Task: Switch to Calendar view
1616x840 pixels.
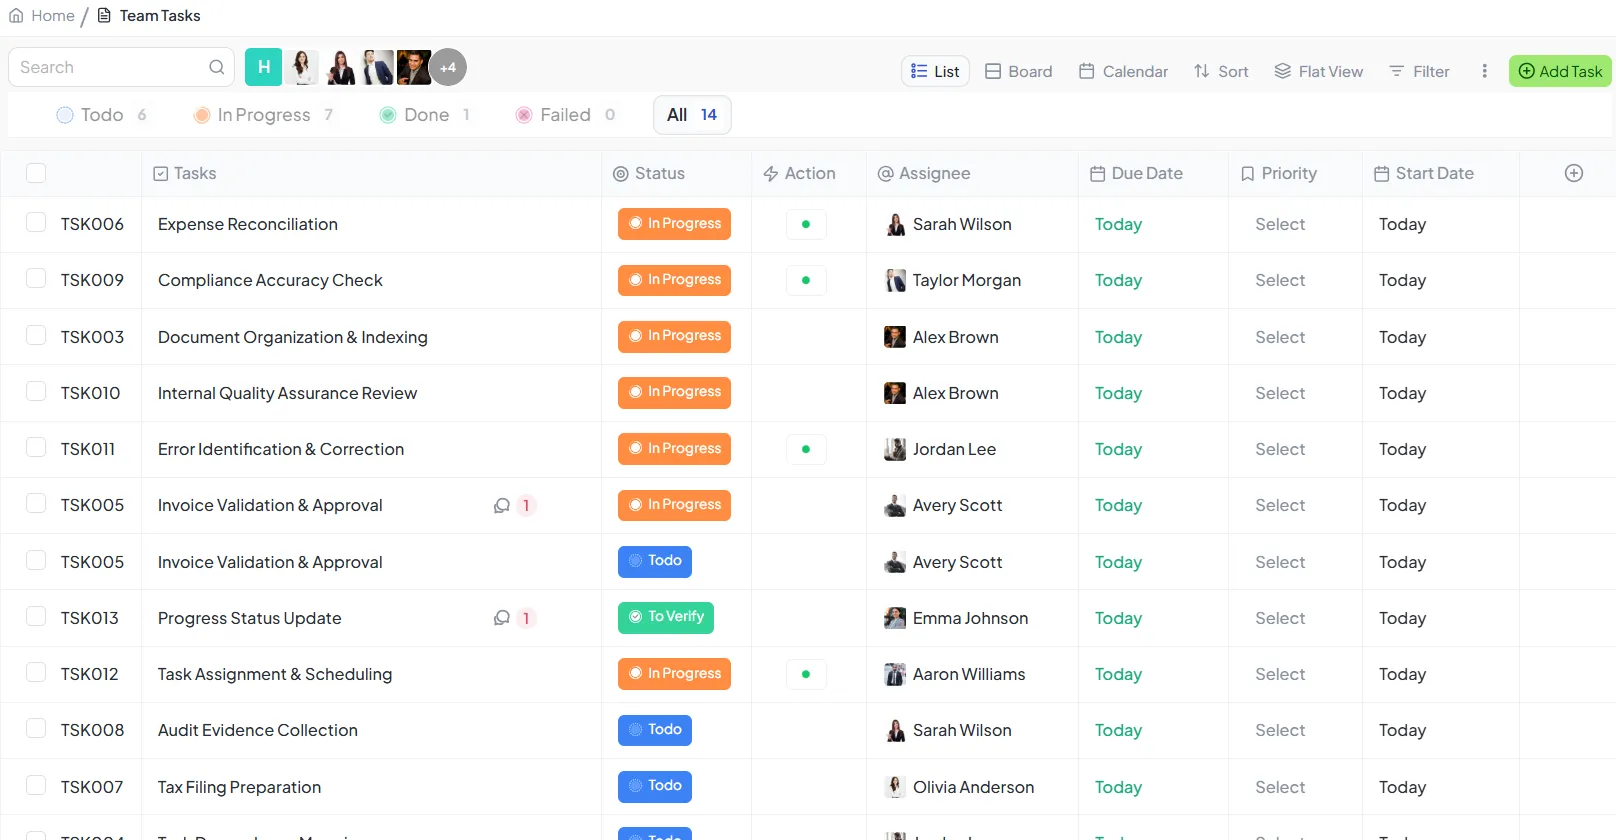Action: pyautogui.click(x=1123, y=71)
